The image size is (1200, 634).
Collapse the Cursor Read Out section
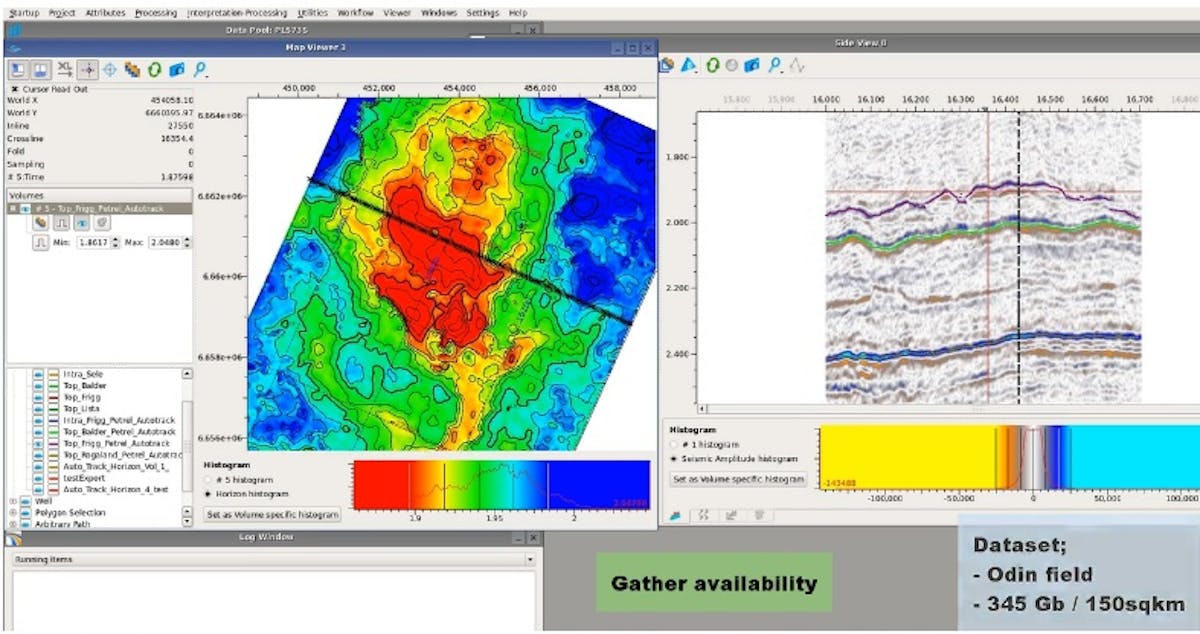click(16, 88)
